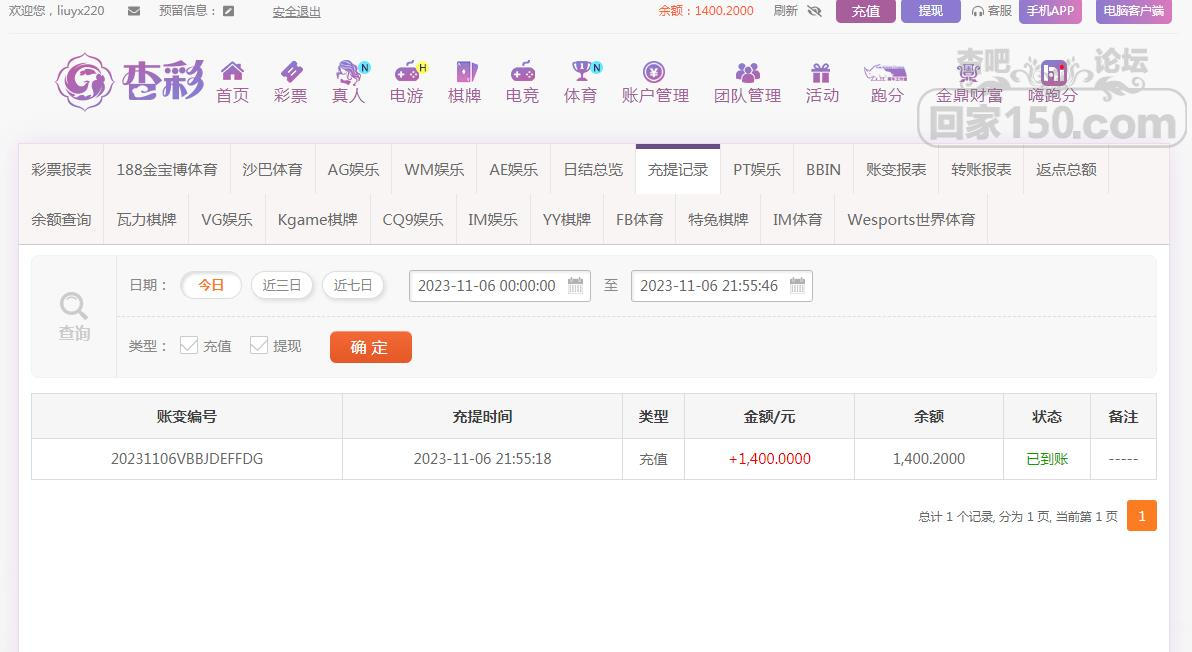Switch to the 账变报表 tab
Image resolution: width=1192 pixels, height=652 pixels.
click(x=896, y=170)
